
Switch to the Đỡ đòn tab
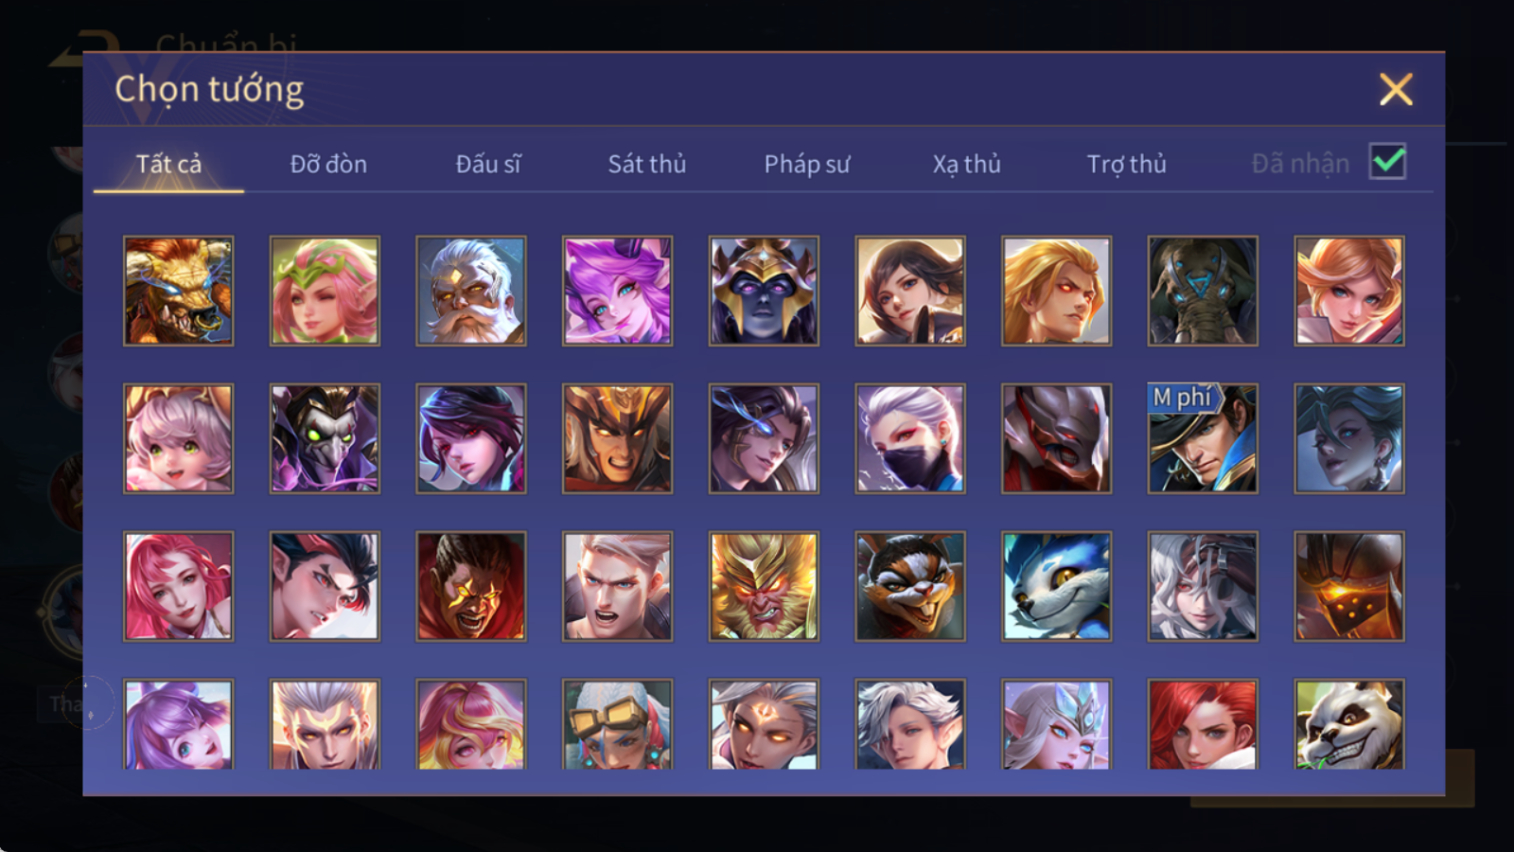pos(328,164)
